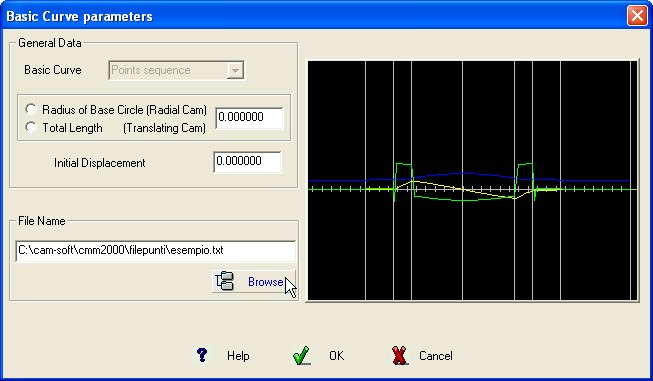Close the Basic Curve parameters dialog
653x381 pixels.
click(x=637, y=16)
